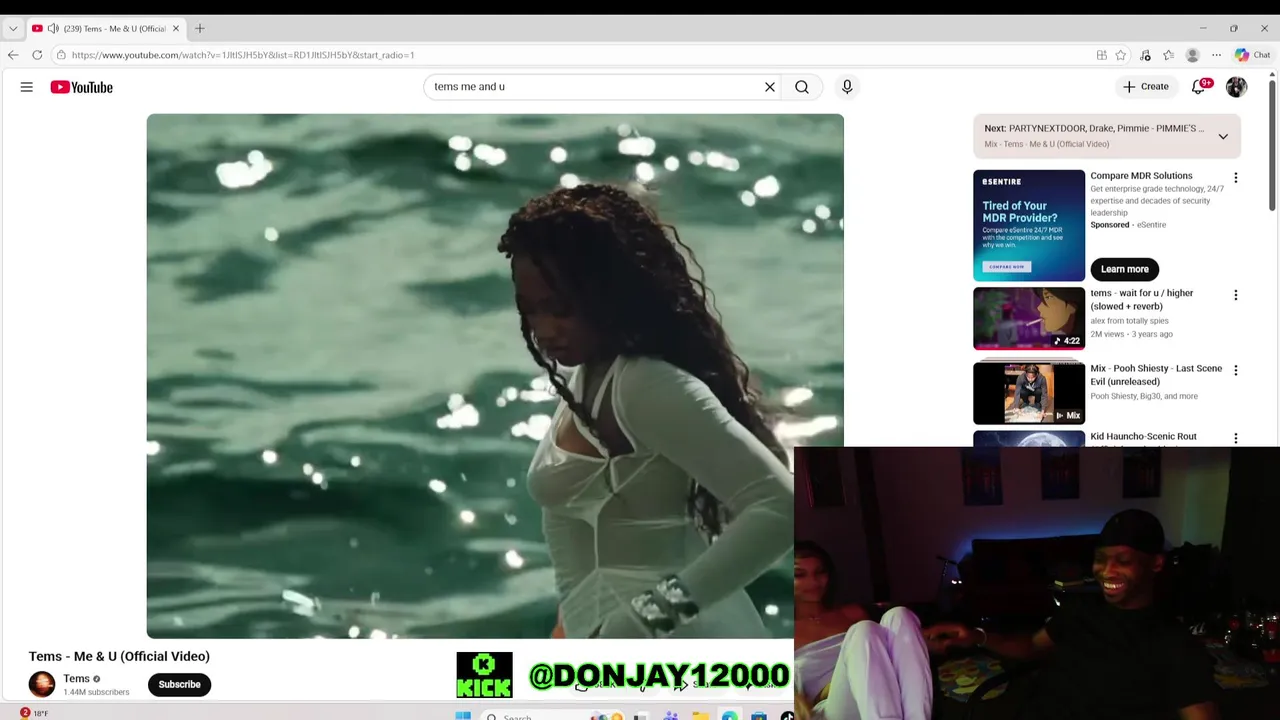Open 'Kid Hauncho-Scenic Rout' video title

tap(1143, 437)
